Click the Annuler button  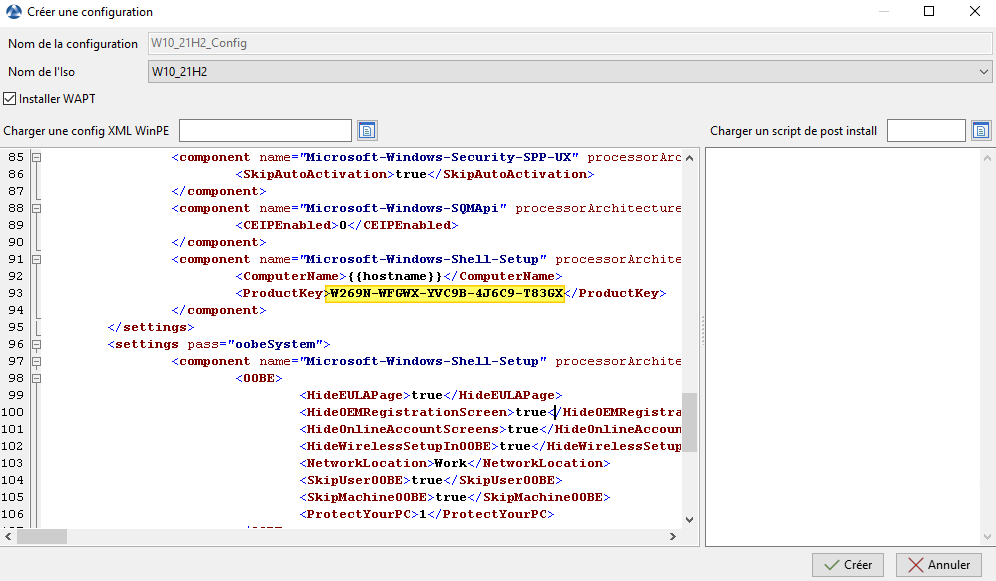click(938, 564)
